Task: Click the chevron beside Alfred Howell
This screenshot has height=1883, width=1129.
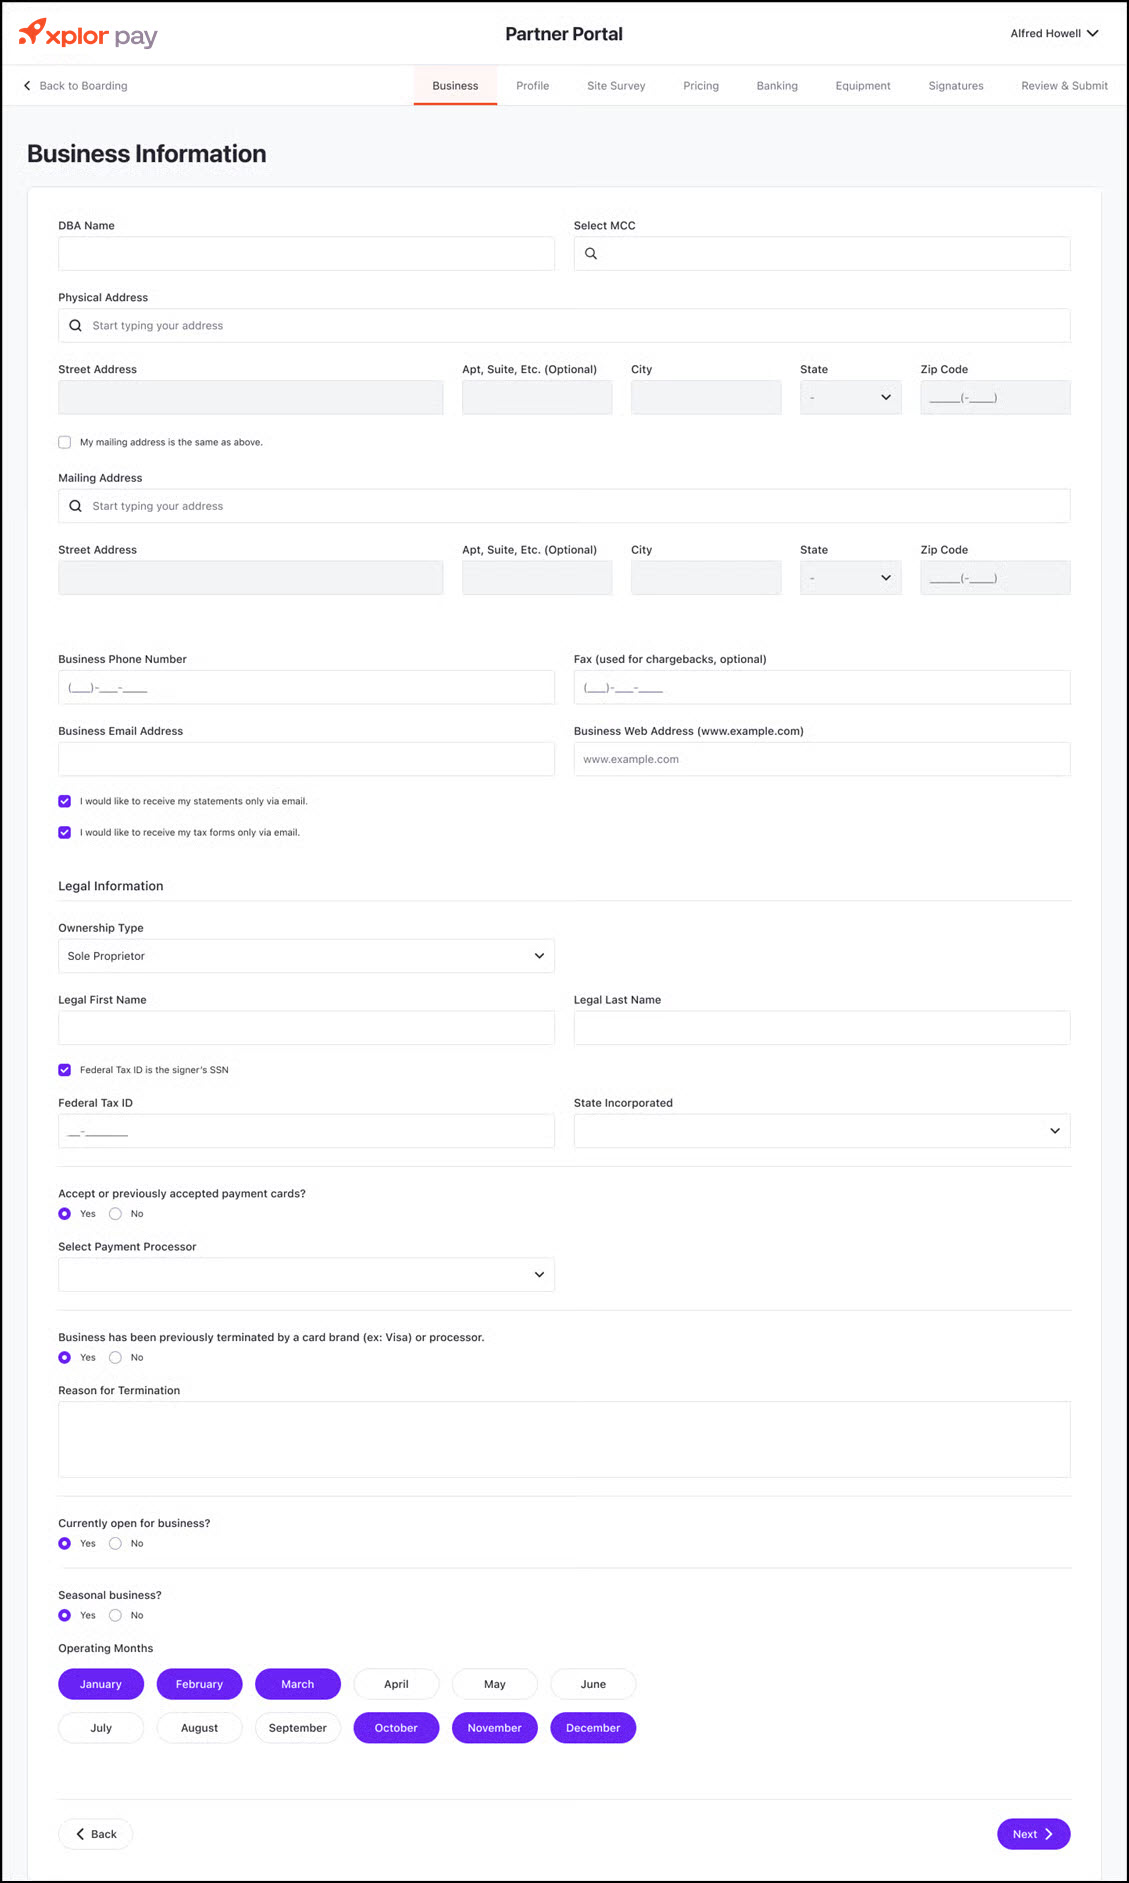Action: pos(1093,33)
